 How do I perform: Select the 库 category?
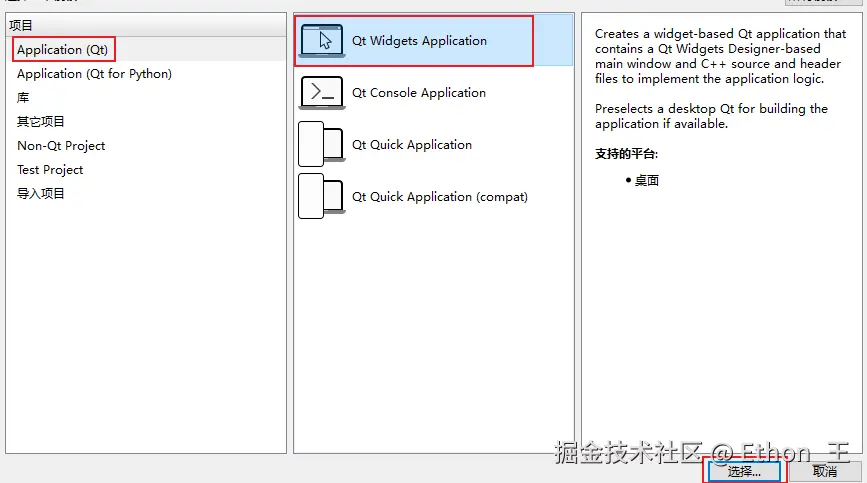point(23,98)
